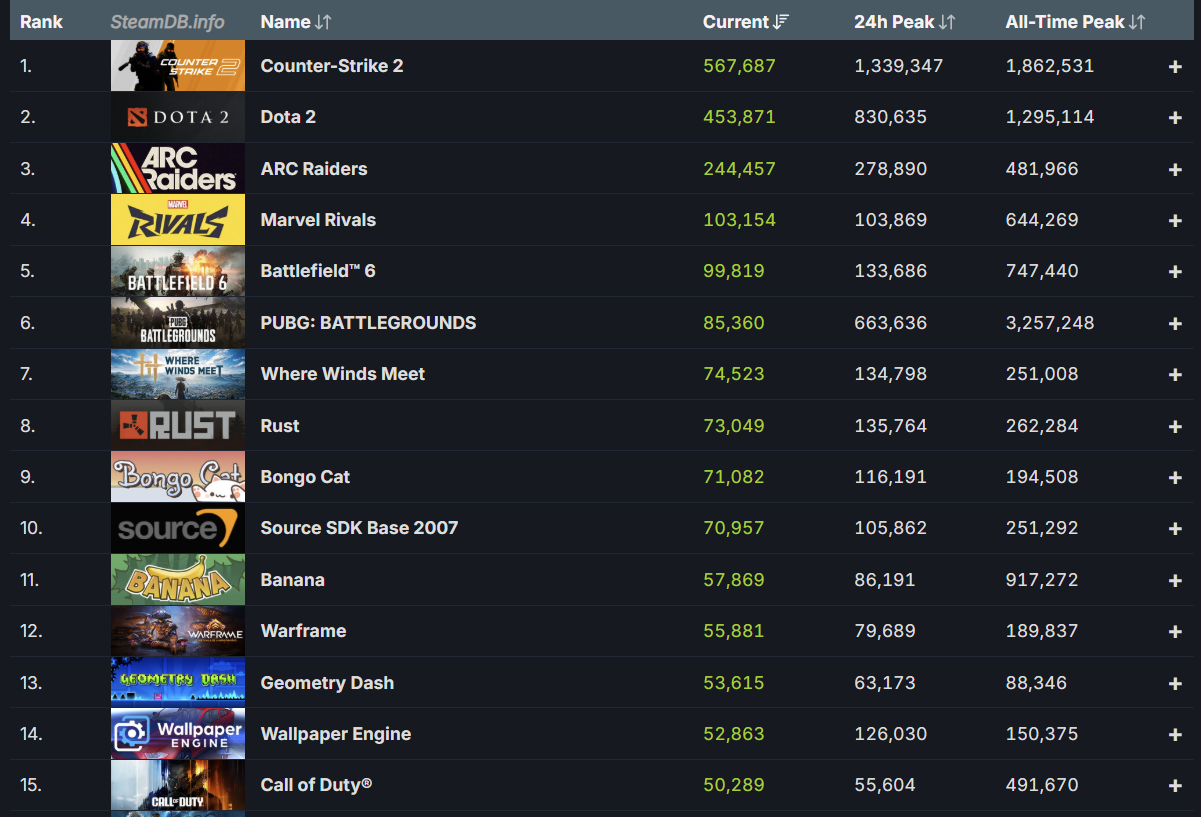Open the Bongo Cat thumbnail image
Viewport: 1201px width, 817px height.
(x=178, y=477)
